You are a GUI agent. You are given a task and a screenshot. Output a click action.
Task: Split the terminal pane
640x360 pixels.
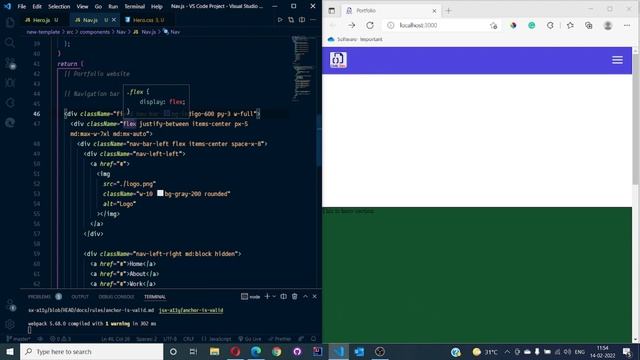pos(283,296)
